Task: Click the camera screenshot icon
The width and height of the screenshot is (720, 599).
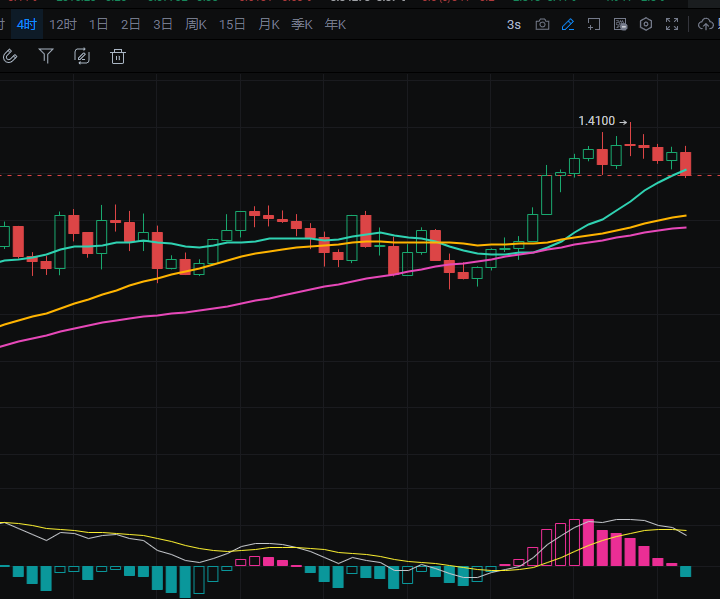Action: [x=542, y=24]
